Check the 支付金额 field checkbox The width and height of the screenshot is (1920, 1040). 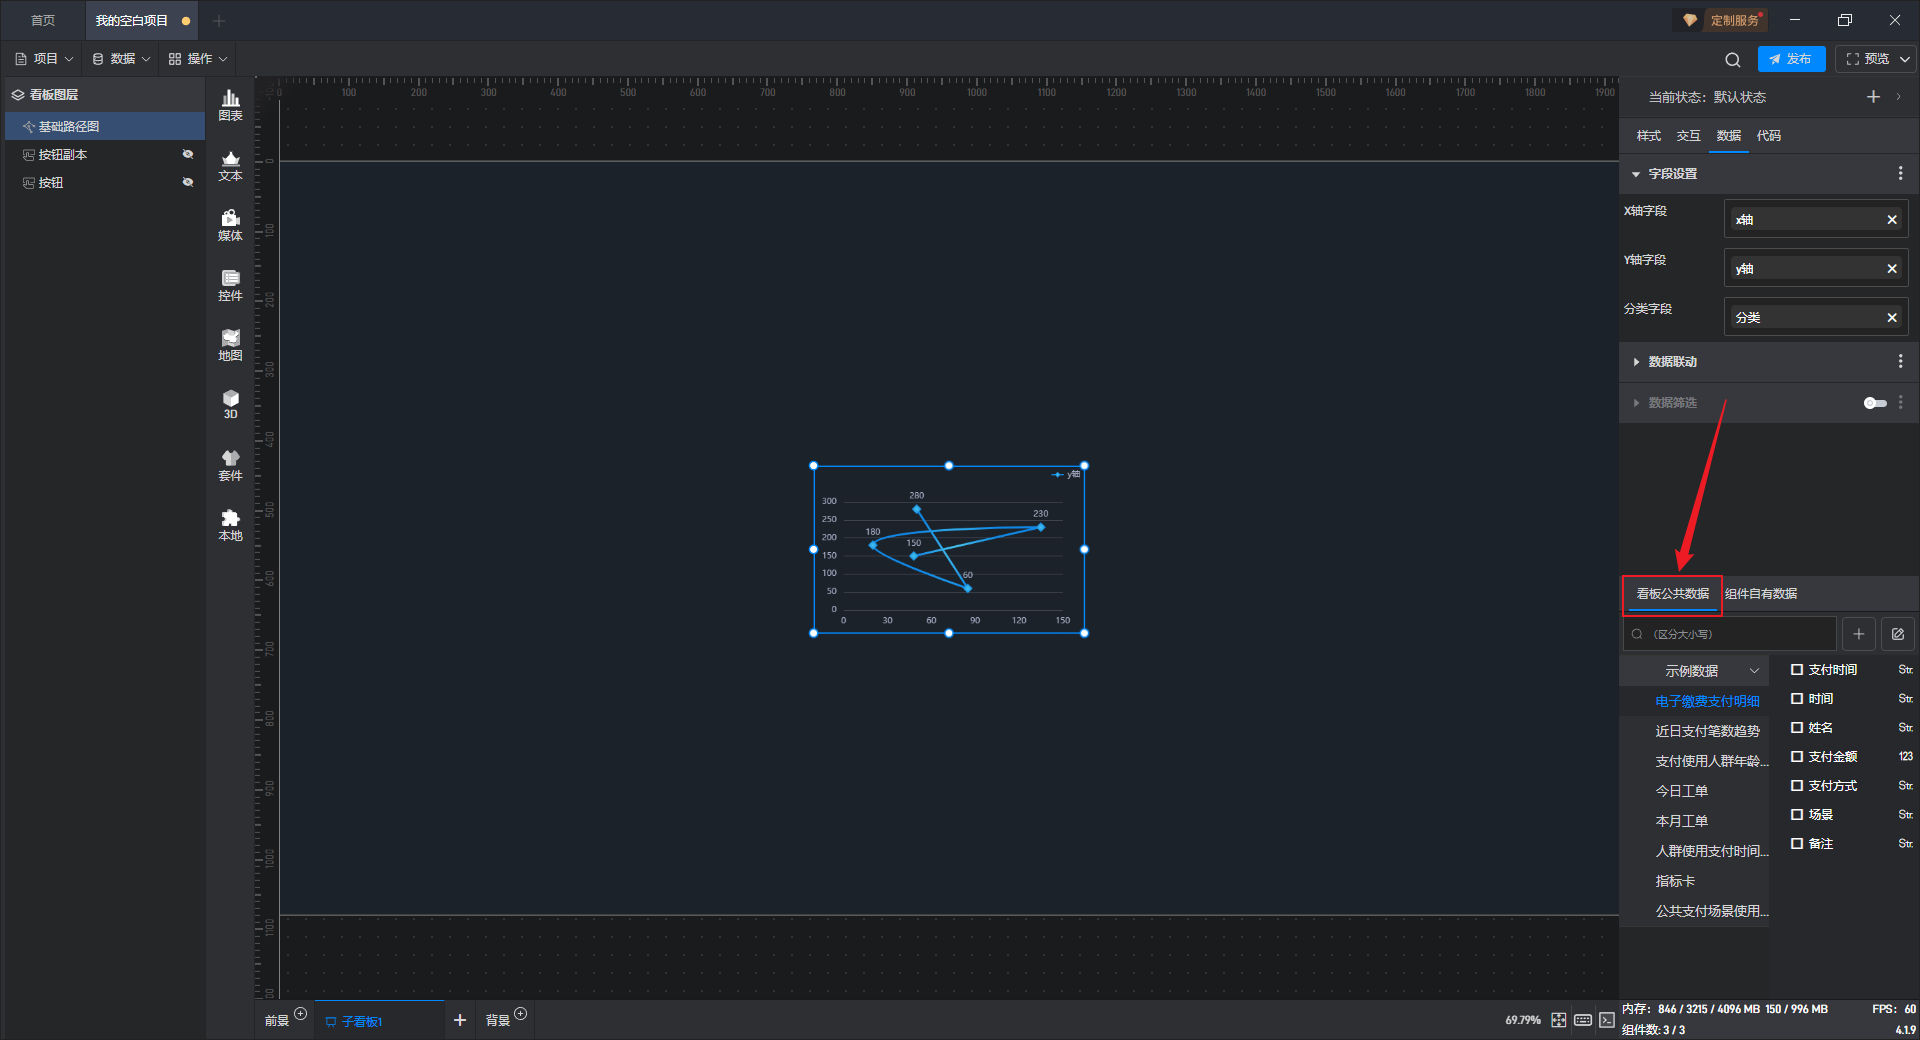(1797, 757)
